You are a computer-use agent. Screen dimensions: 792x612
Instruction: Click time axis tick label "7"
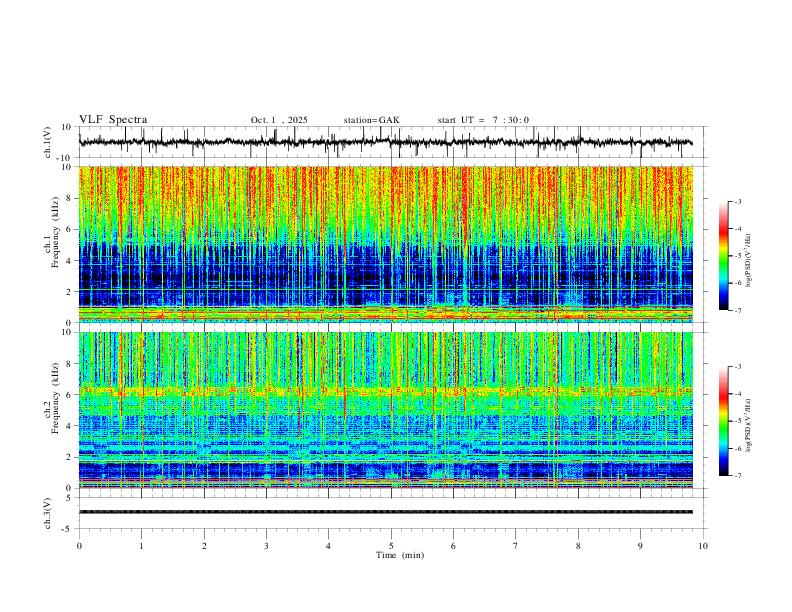click(516, 546)
